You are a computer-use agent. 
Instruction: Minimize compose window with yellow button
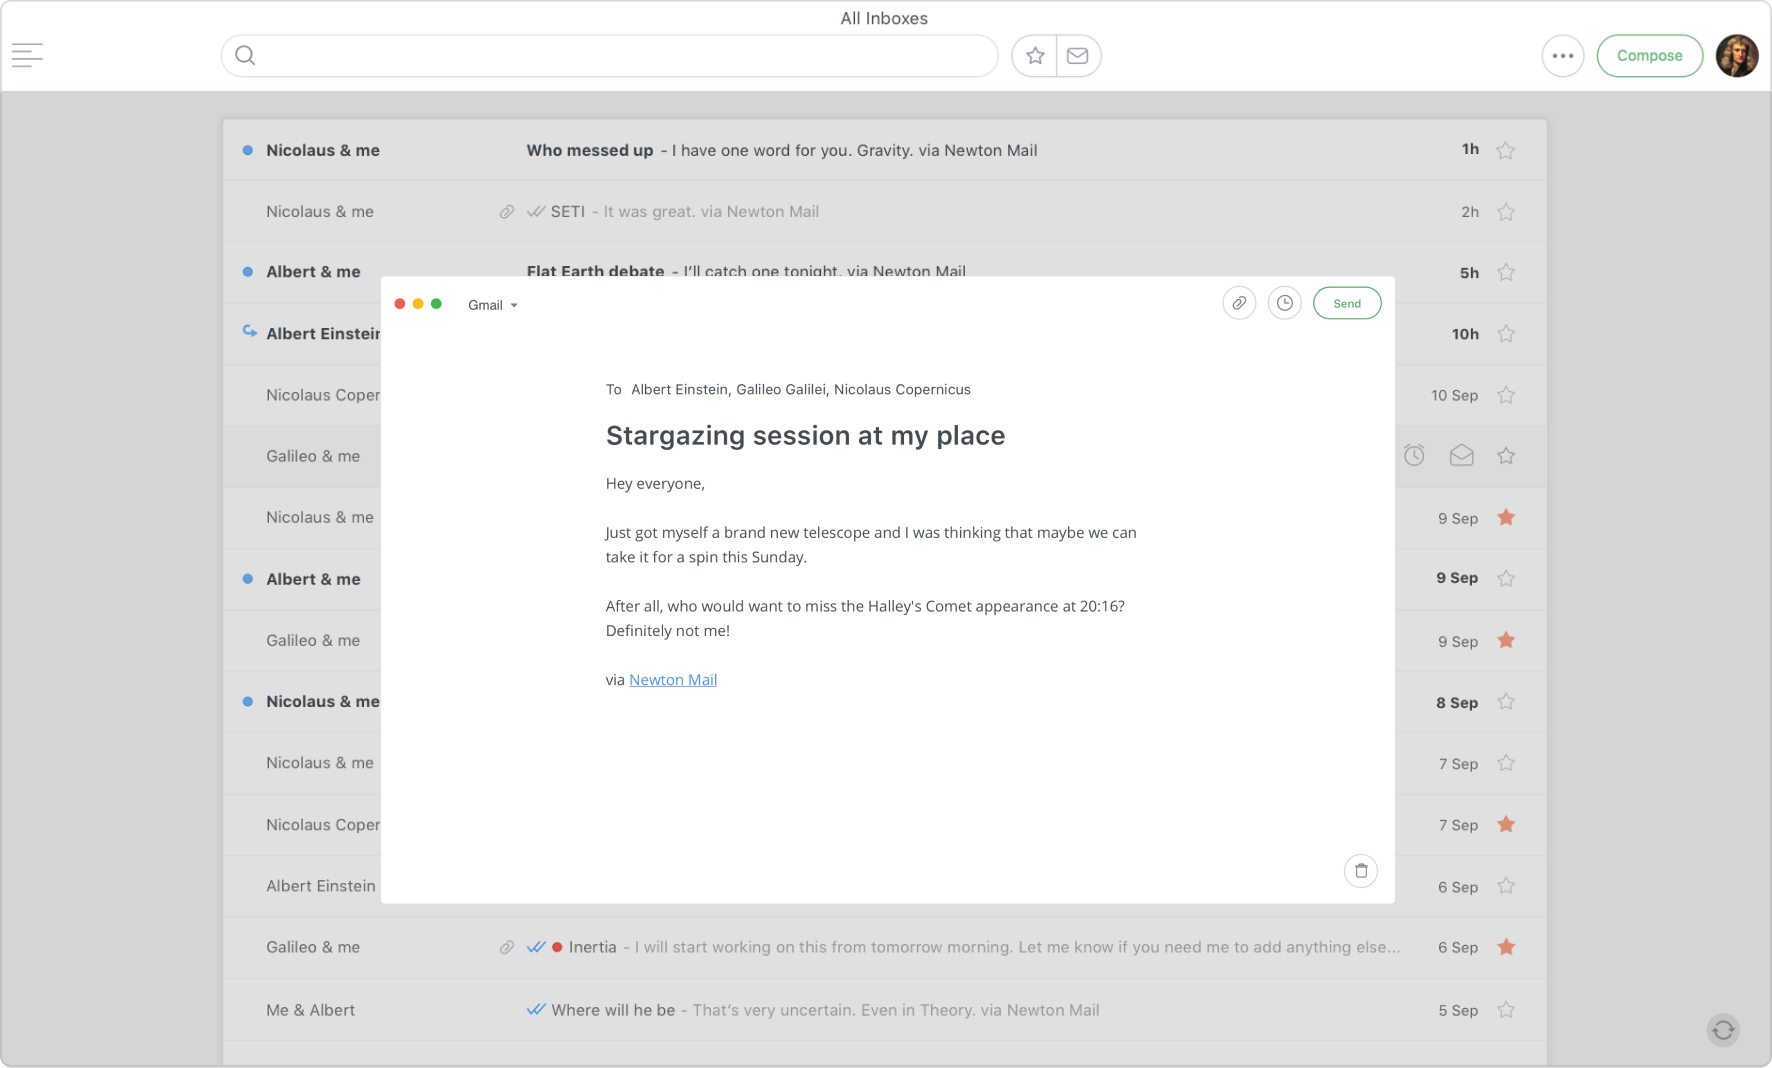(418, 304)
